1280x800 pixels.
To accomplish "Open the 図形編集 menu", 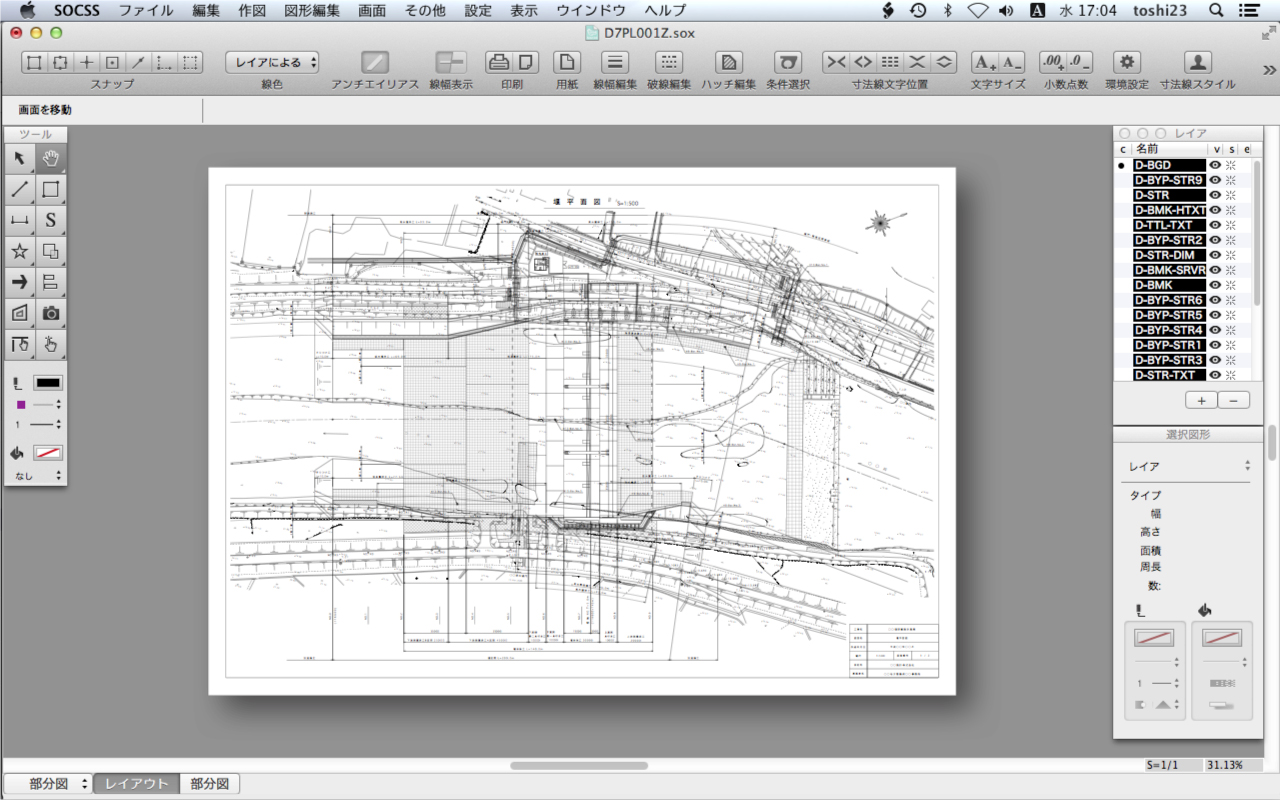I will (x=312, y=10).
